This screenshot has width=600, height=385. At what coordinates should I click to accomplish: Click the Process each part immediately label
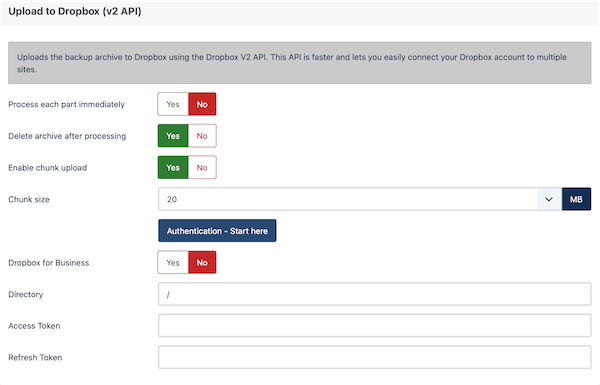pyautogui.click(x=67, y=104)
